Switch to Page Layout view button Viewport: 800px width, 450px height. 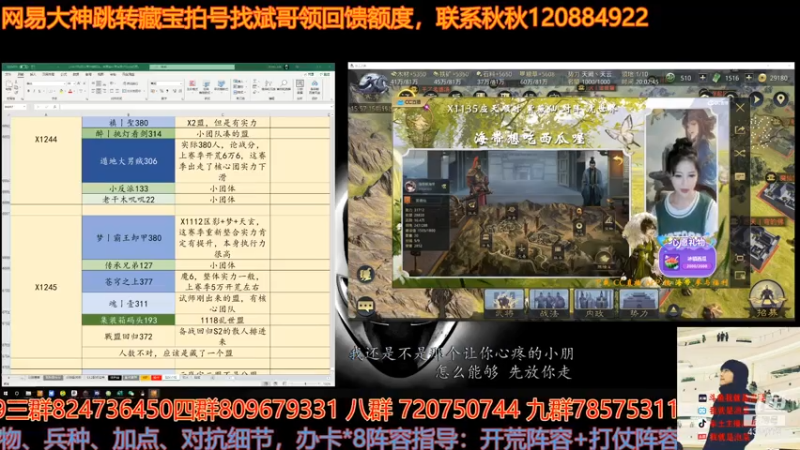click(x=276, y=384)
